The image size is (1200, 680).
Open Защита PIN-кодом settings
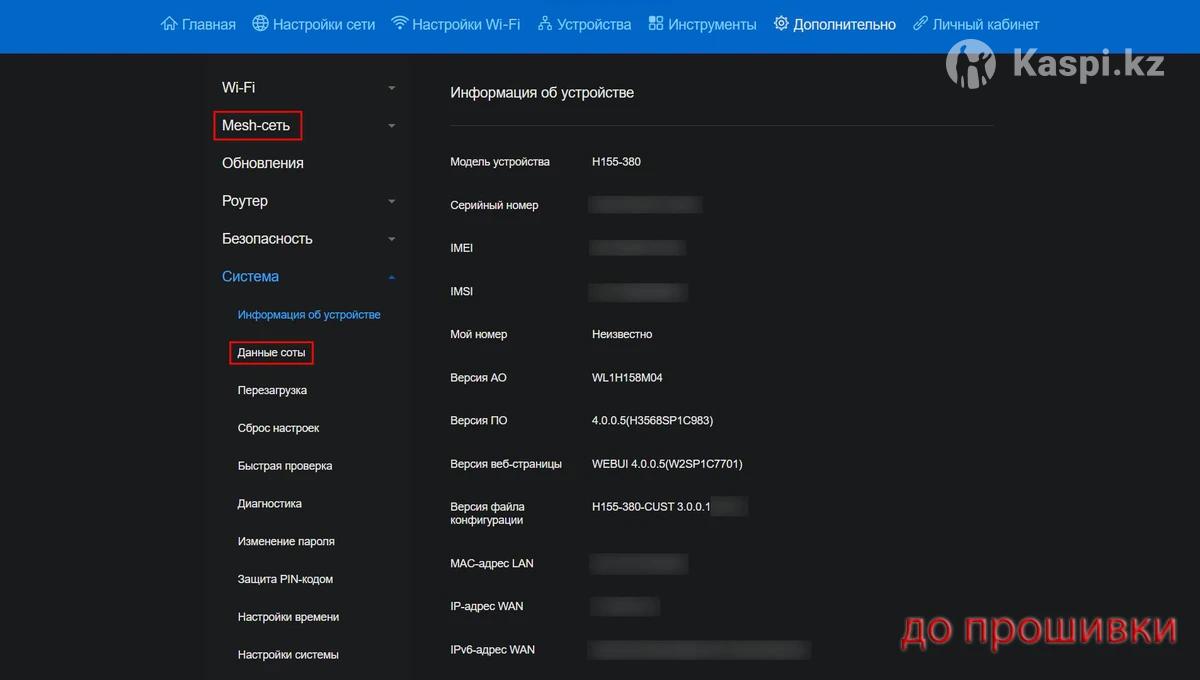pyautogui.click(x=285, y=579)
